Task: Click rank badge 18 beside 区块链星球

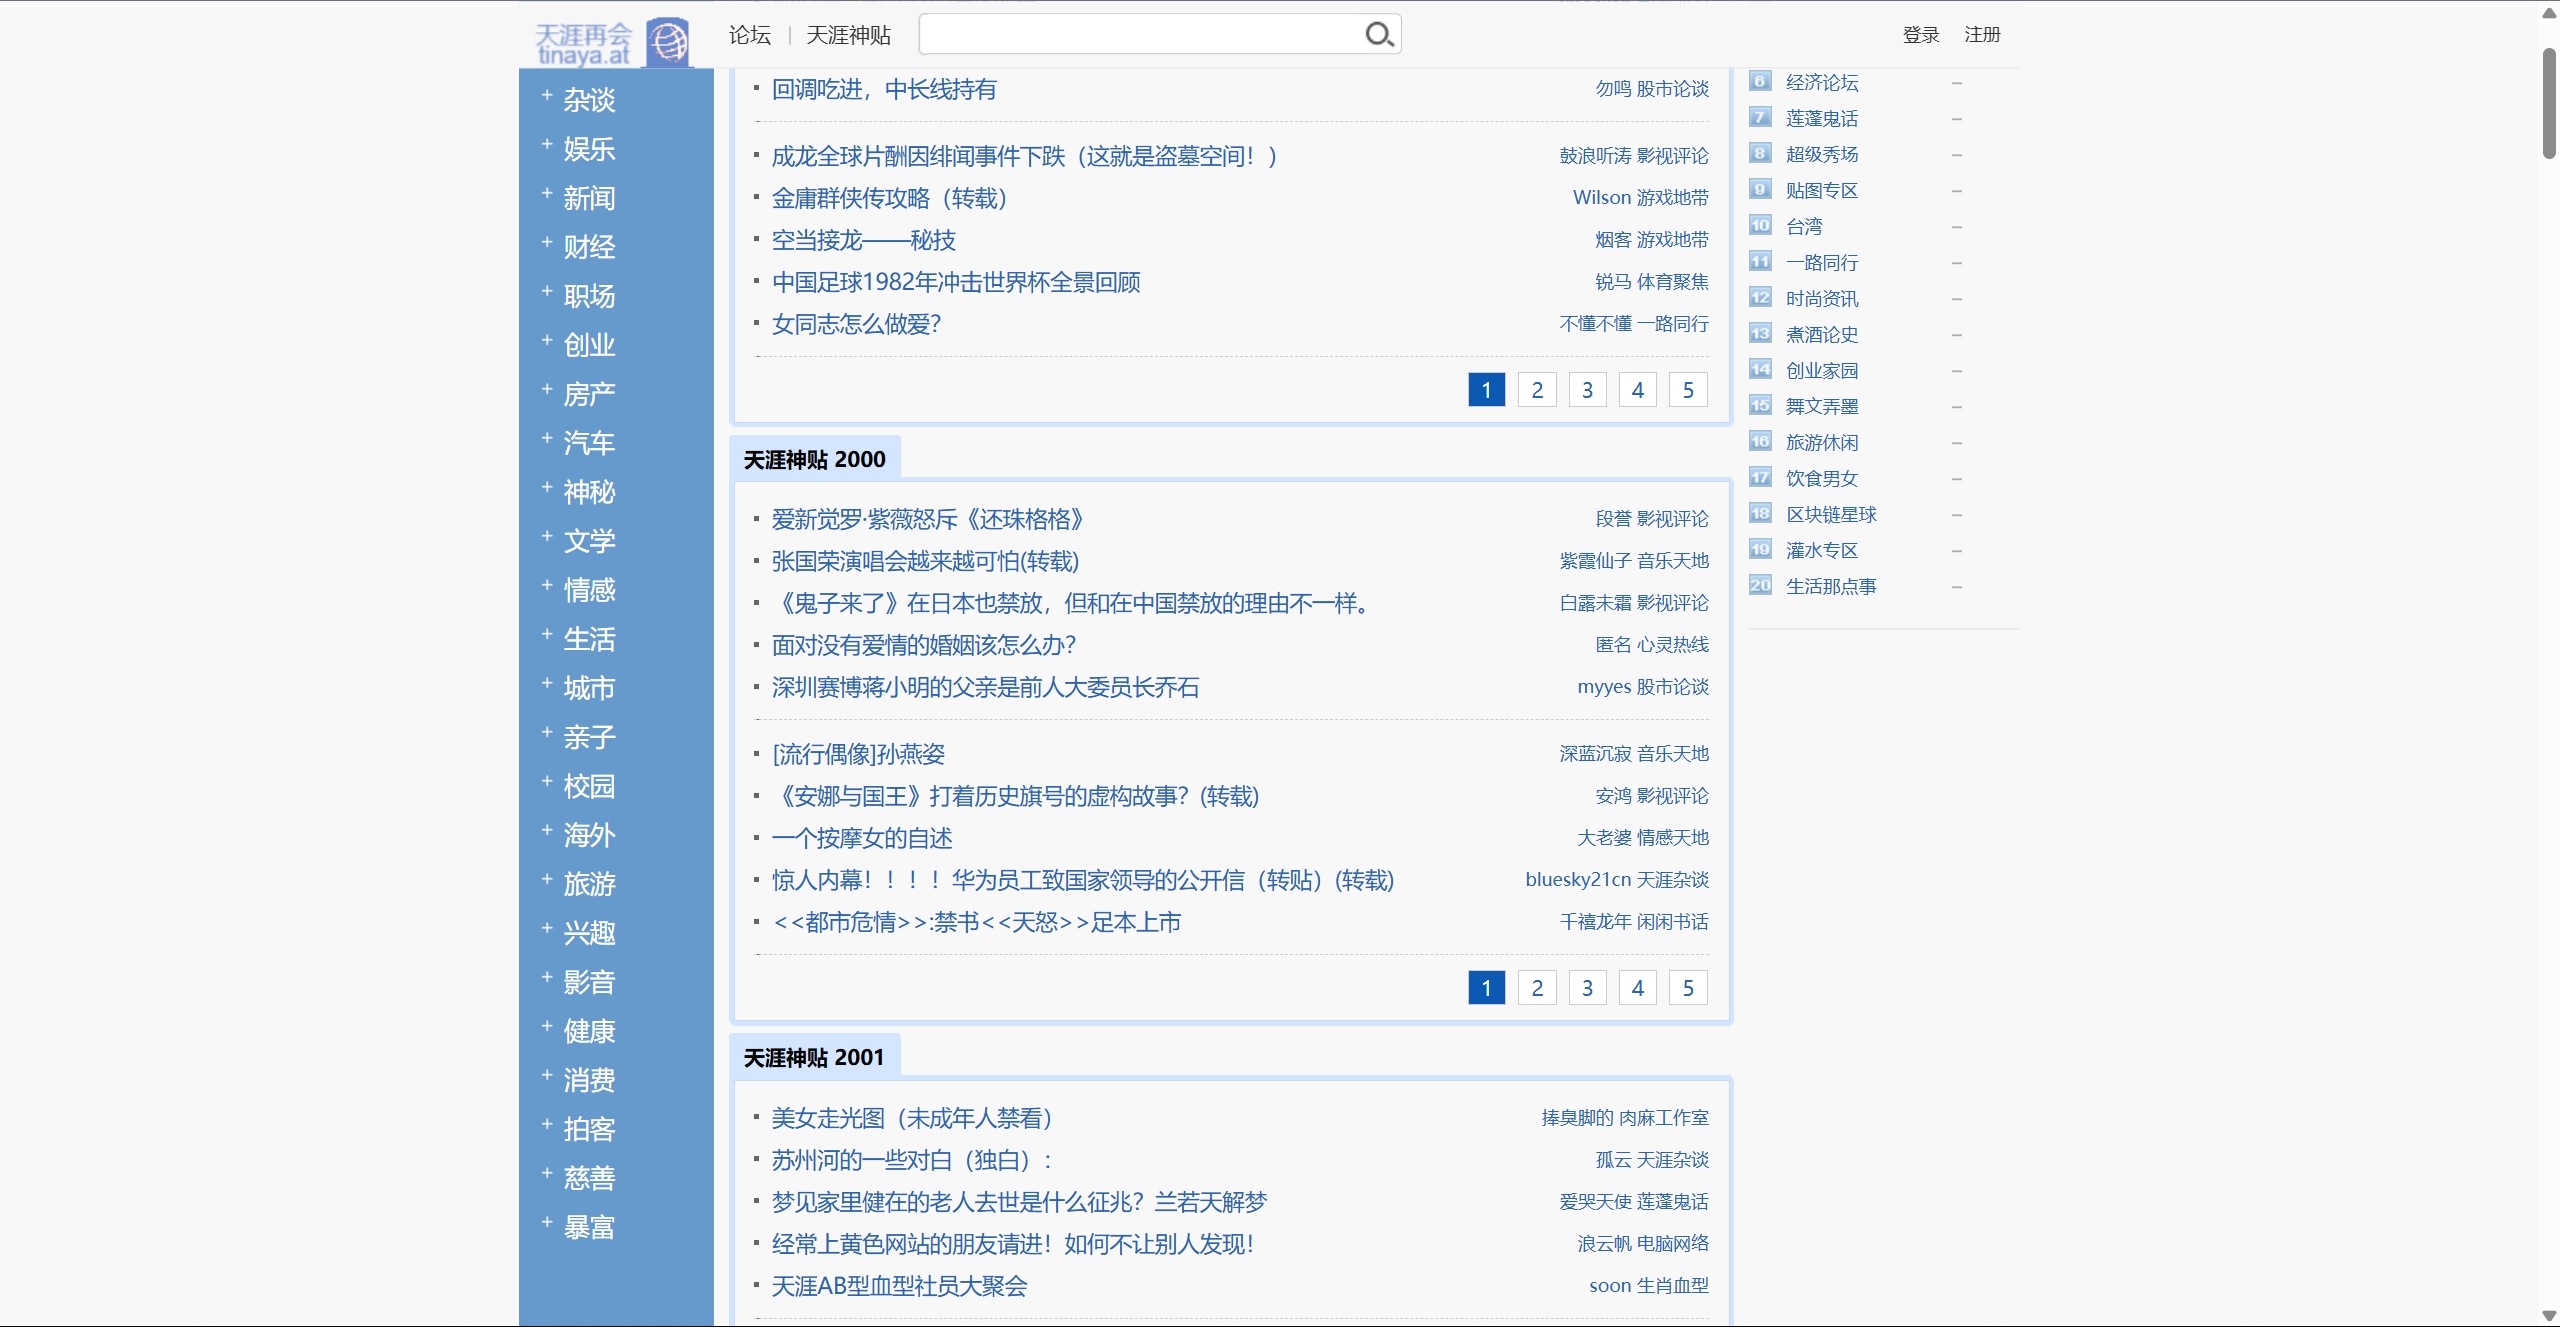Action: click(1760, 514)
